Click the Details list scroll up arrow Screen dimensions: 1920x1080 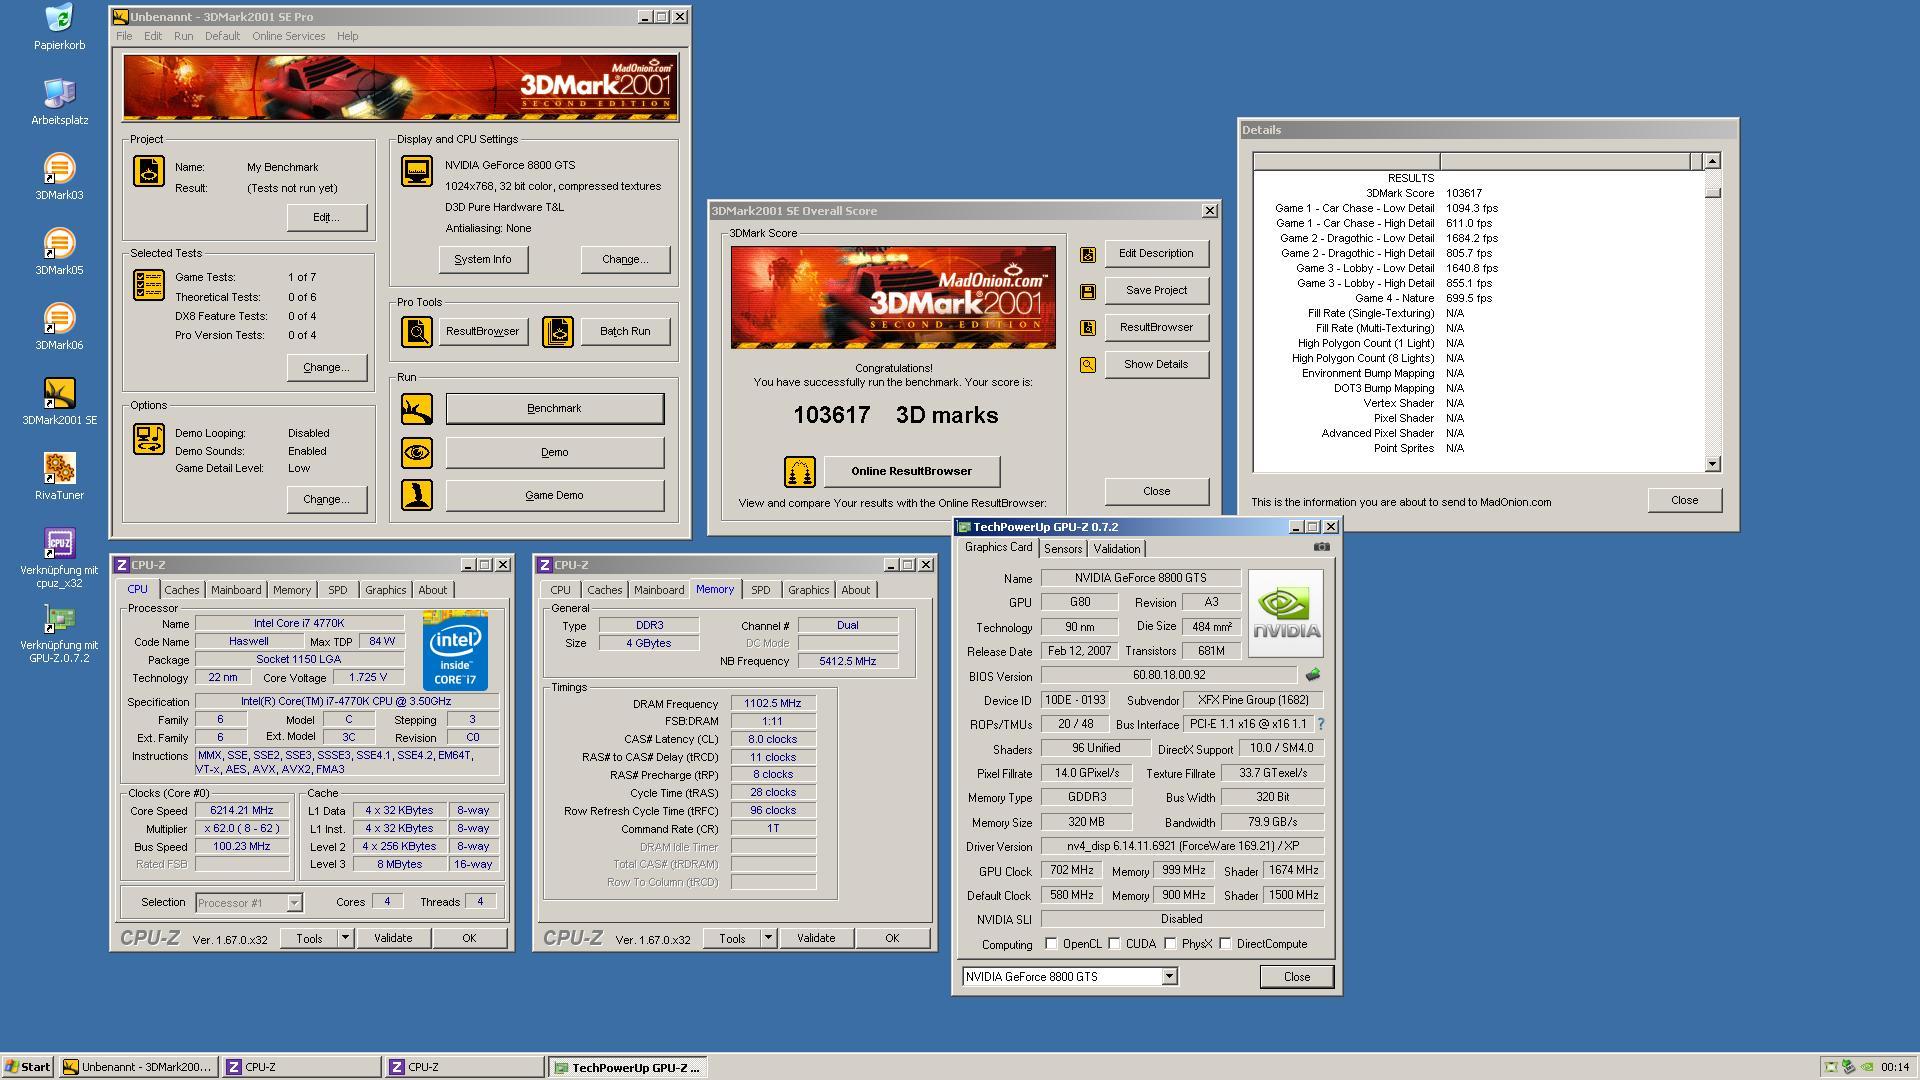click(x=1712, y=161)
